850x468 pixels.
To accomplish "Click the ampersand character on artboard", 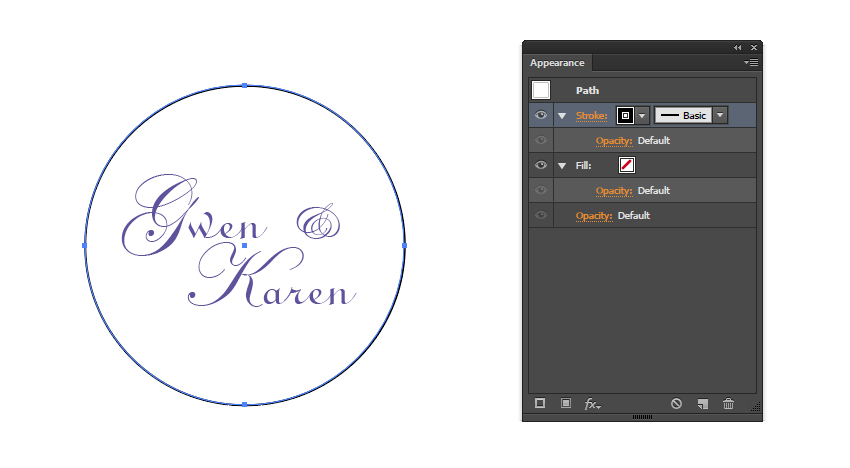I will coord(318,222).
